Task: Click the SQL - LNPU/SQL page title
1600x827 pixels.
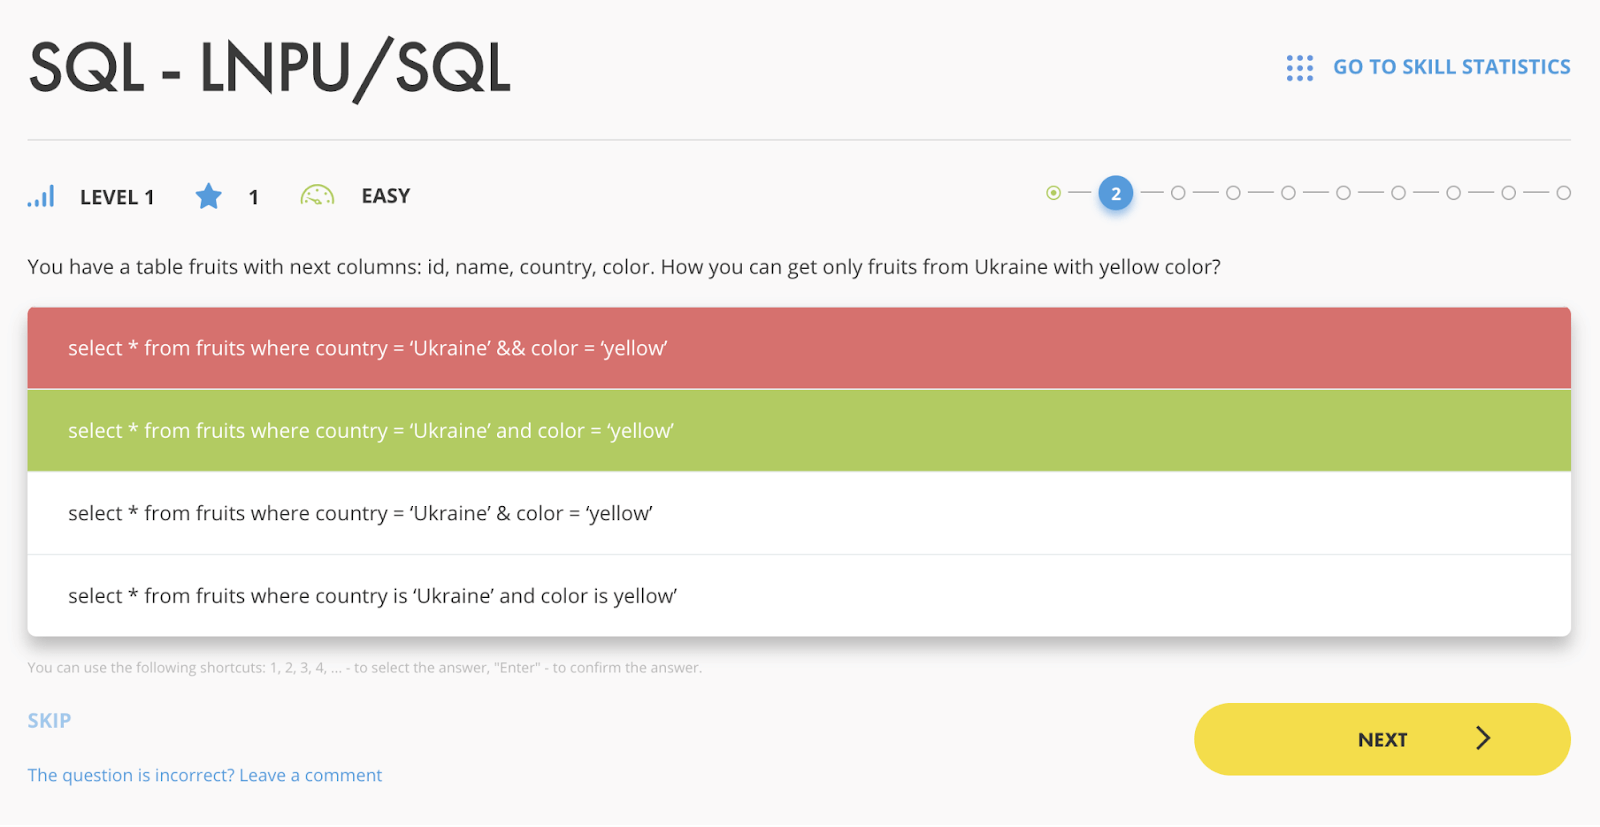Action: [x=270, y=68]
